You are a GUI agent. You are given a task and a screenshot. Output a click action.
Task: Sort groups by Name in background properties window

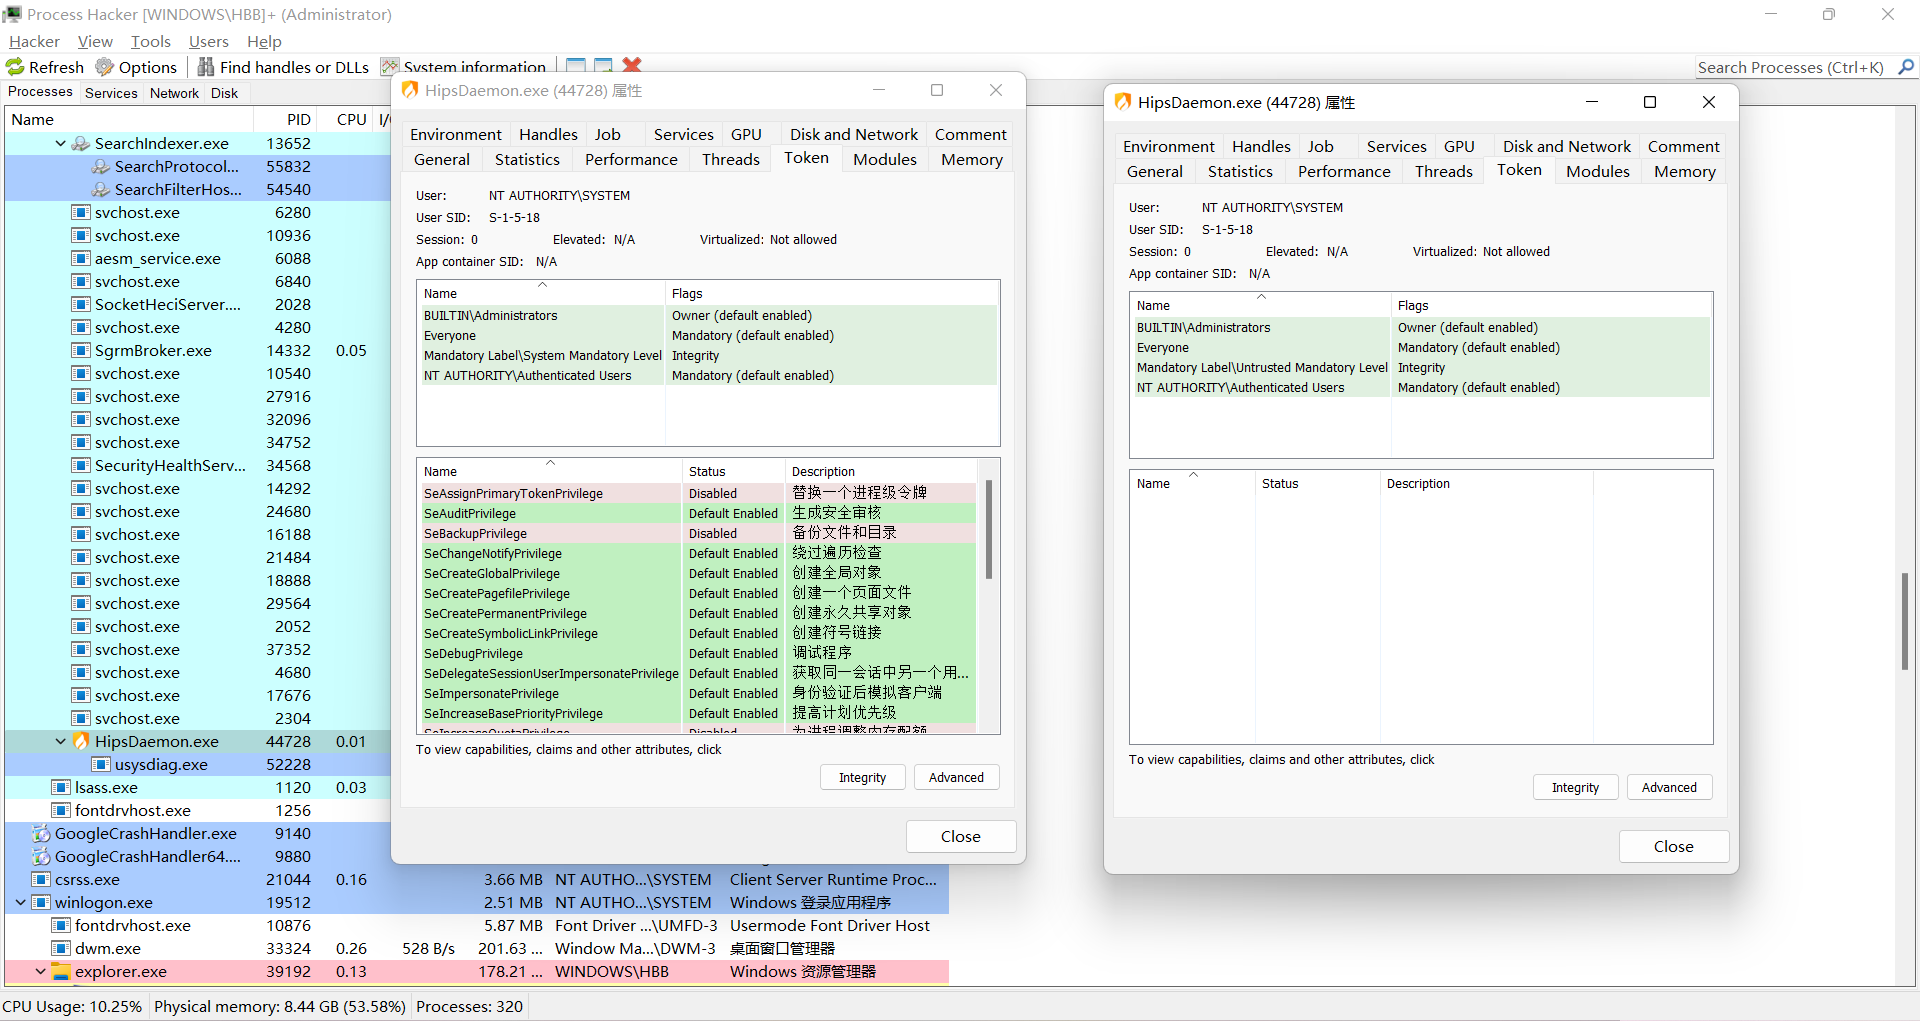coord(541,293)
